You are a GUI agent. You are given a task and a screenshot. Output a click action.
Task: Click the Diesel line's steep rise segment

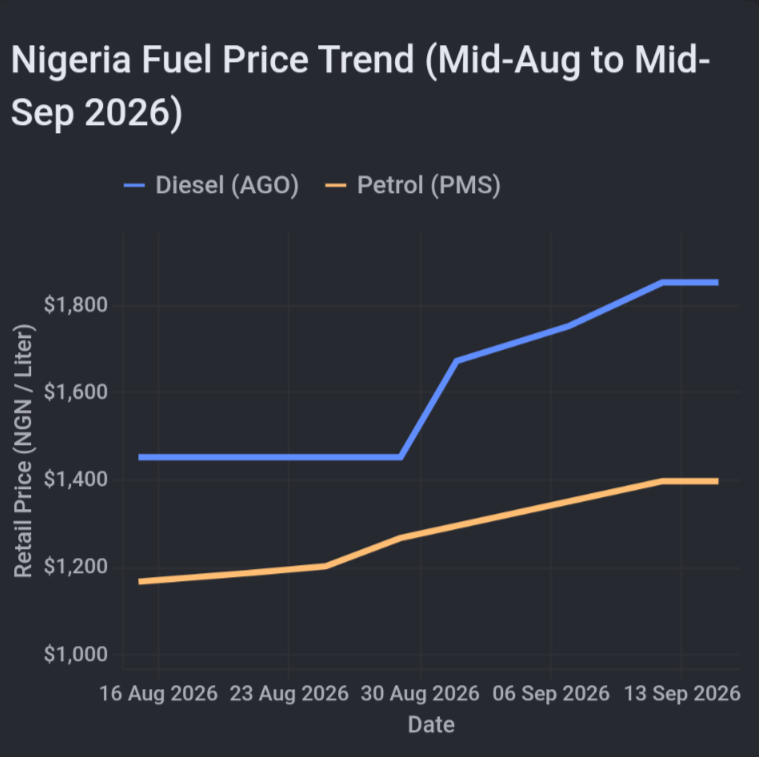pyautogui.click(x=429, y=409)
